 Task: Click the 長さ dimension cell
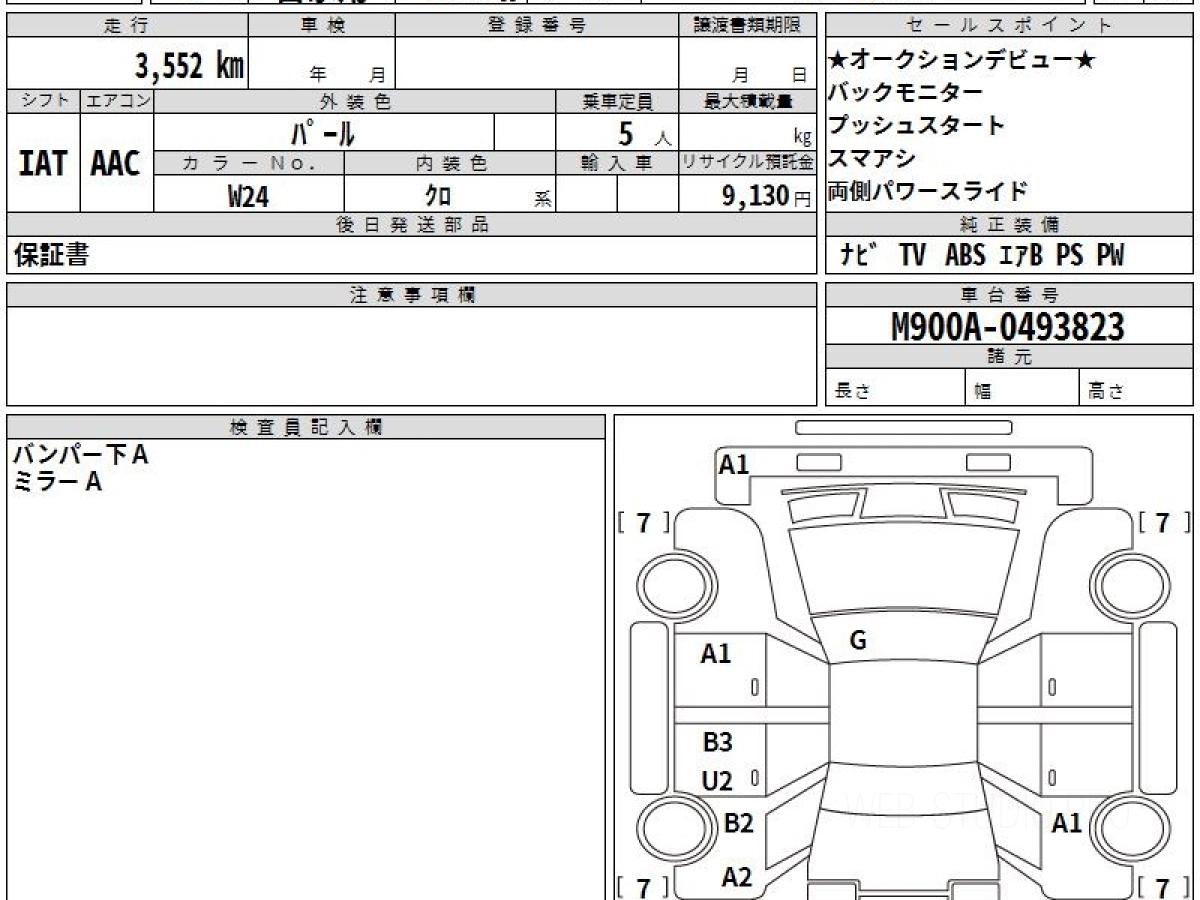[896, 389]
